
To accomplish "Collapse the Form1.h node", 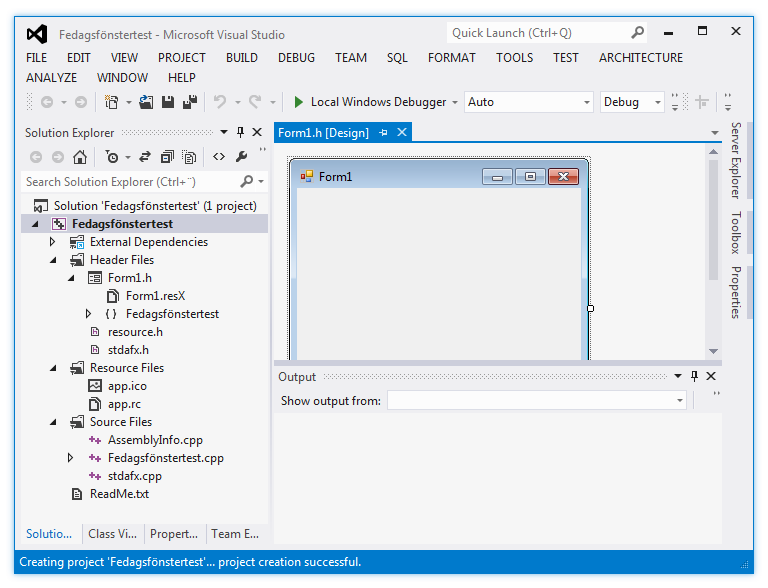I will pyautogui.click(x=72, y=278).
